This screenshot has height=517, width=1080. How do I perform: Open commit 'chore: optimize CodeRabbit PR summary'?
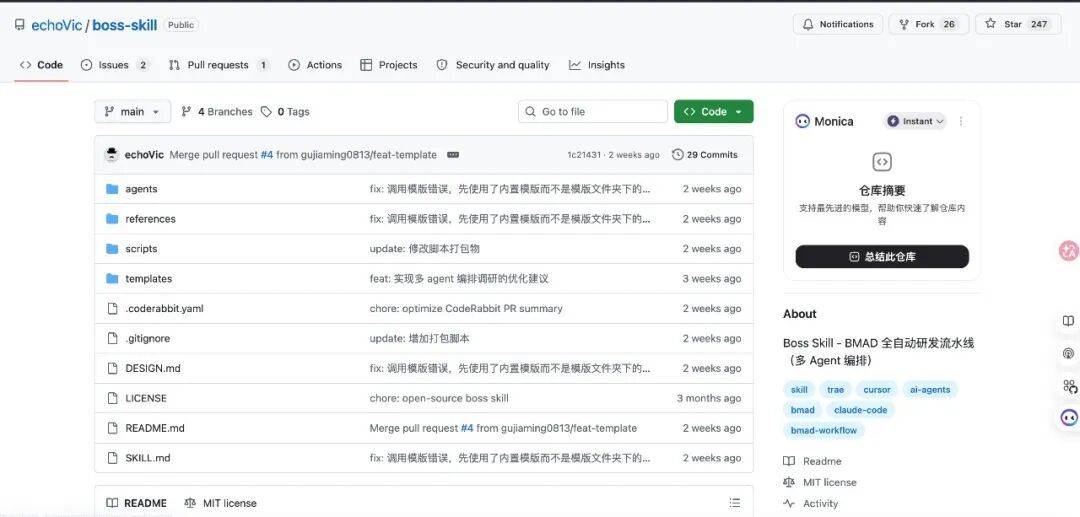click(x=466, y=308)
